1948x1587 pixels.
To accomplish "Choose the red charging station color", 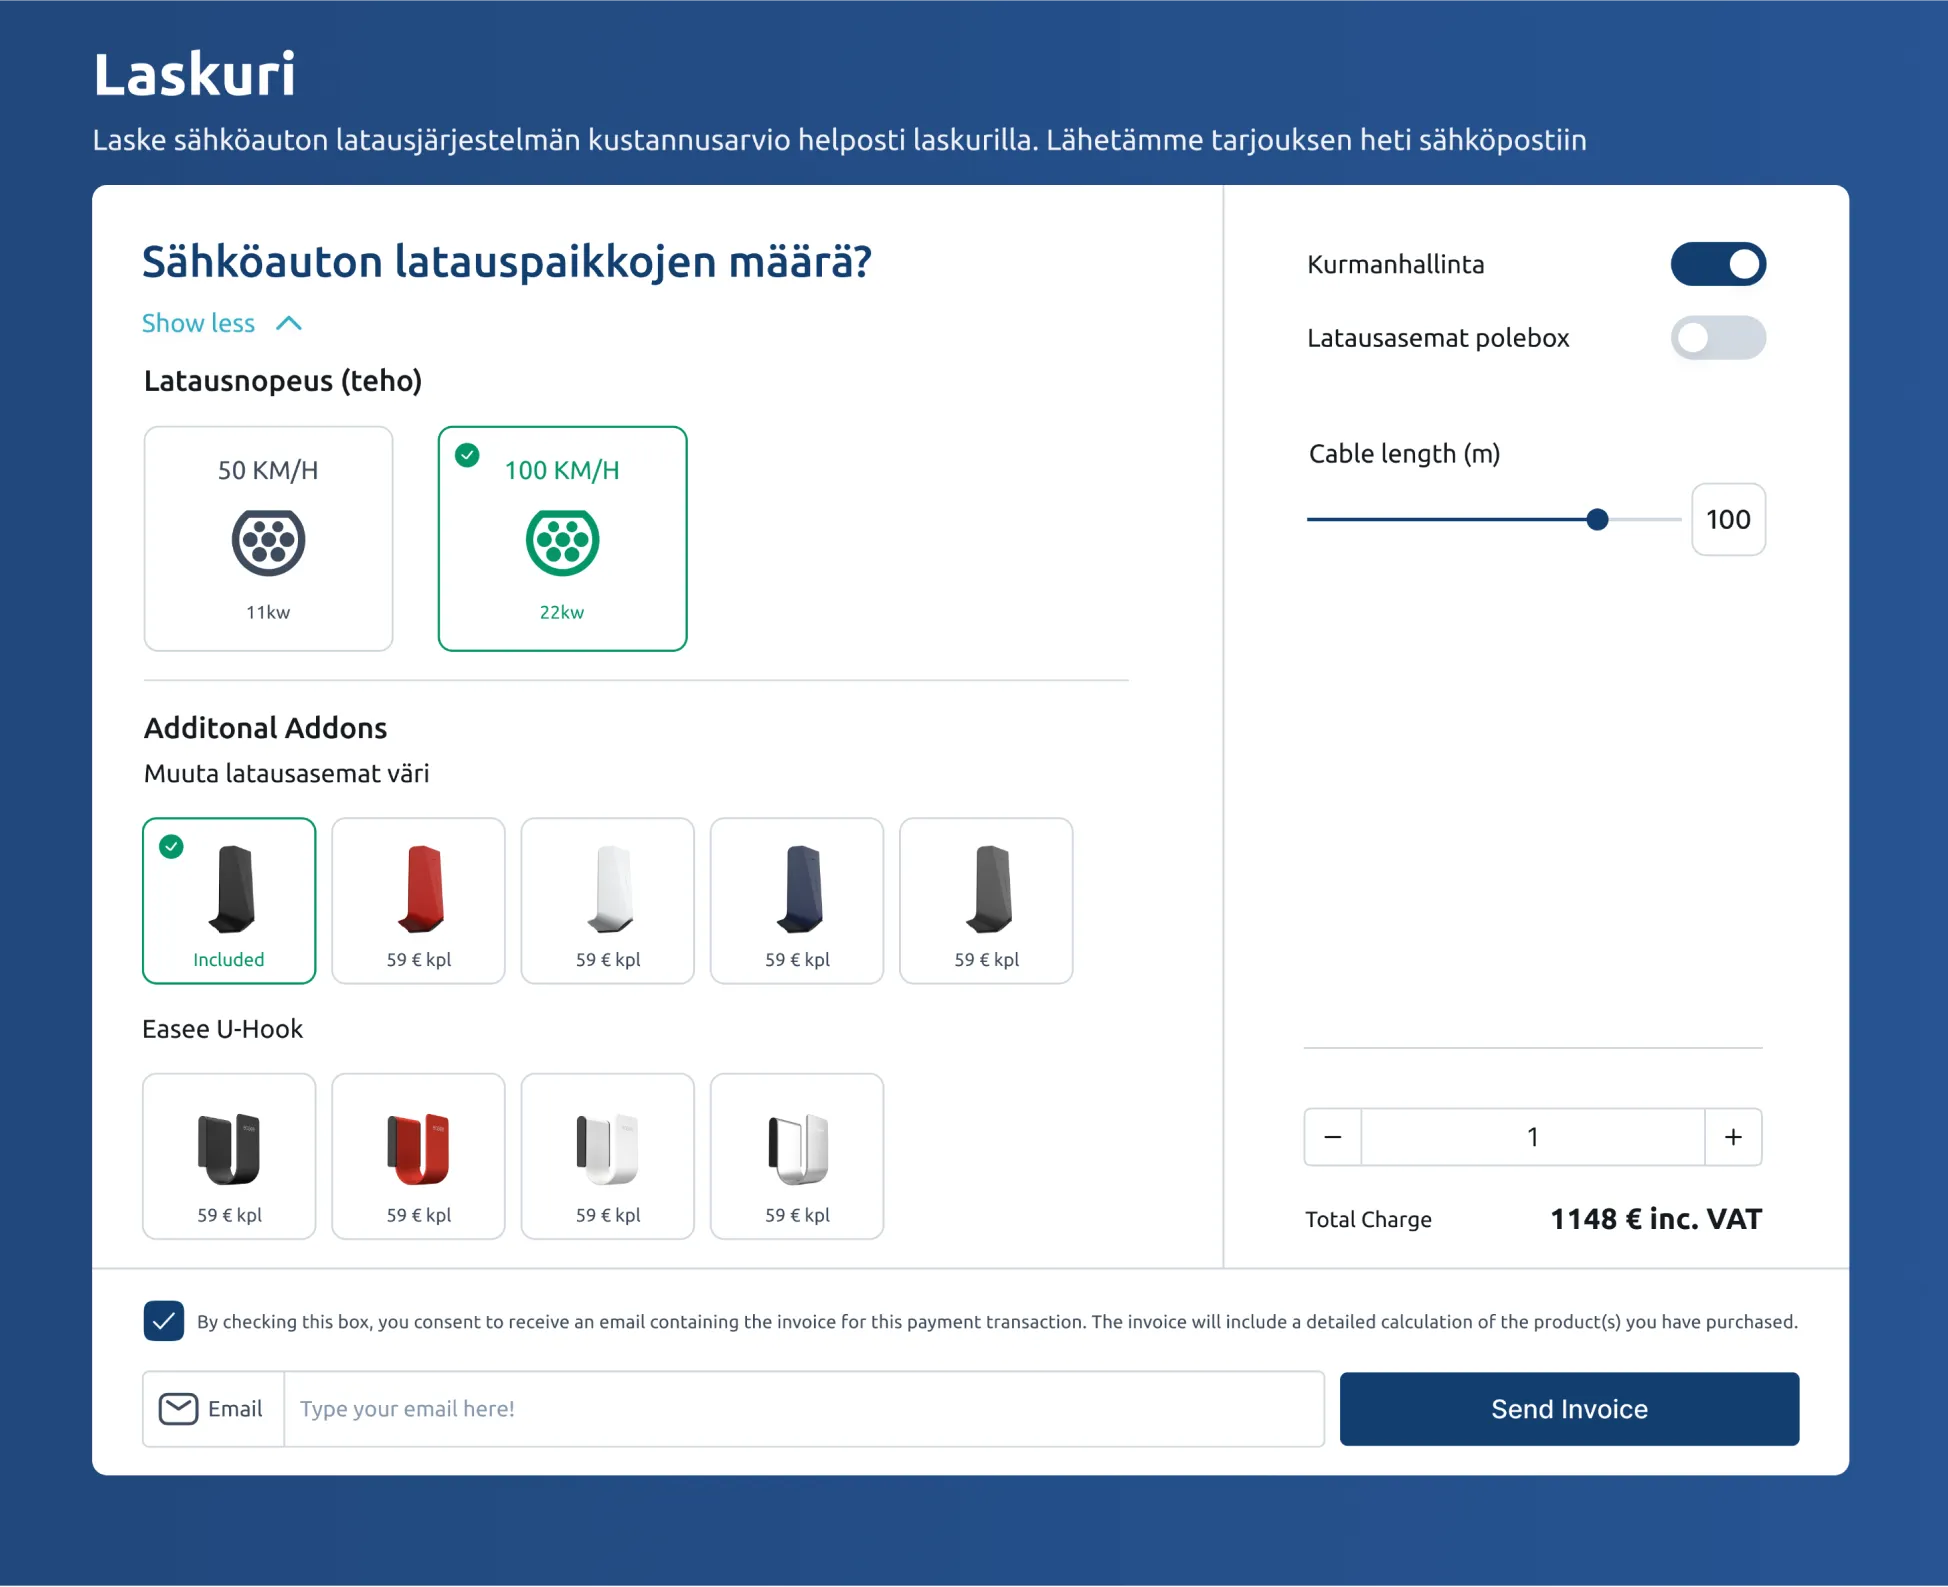I will (418, 900).
